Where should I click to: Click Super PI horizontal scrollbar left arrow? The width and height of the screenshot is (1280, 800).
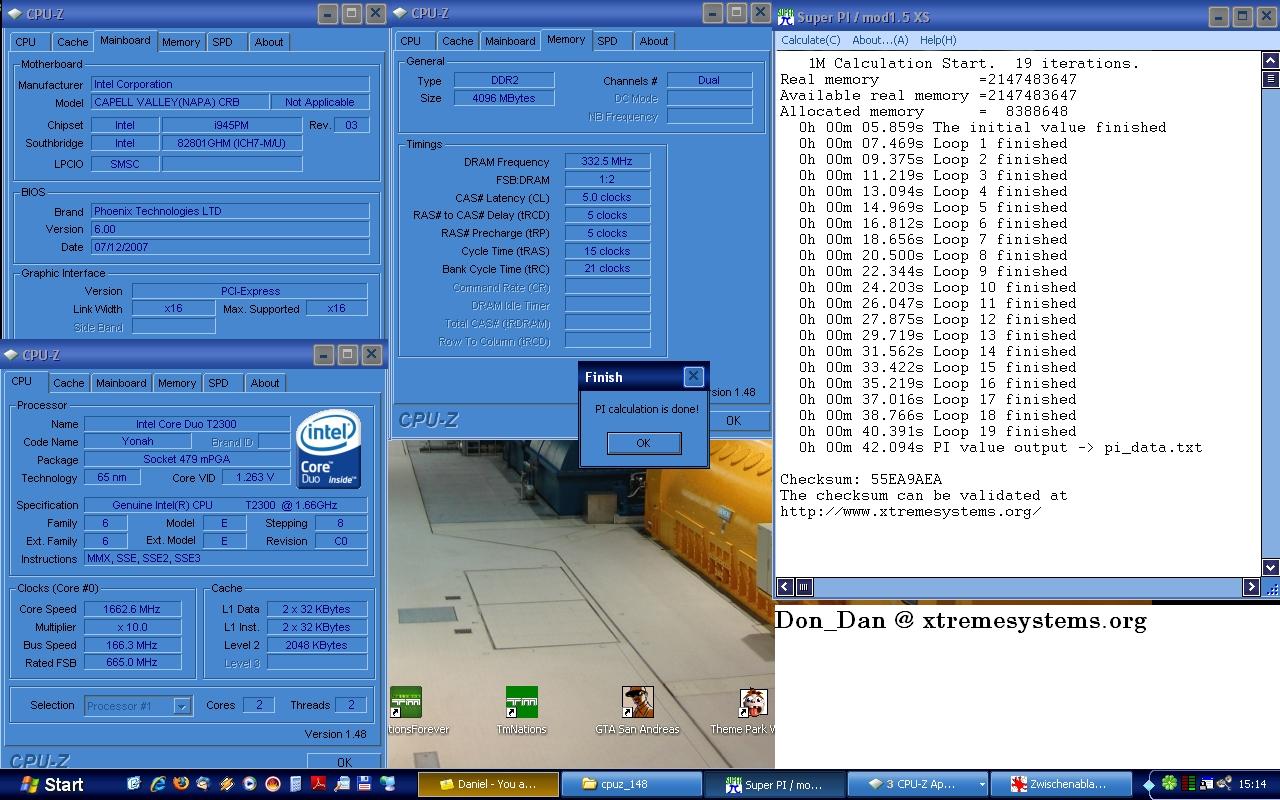tap(785, 587)
